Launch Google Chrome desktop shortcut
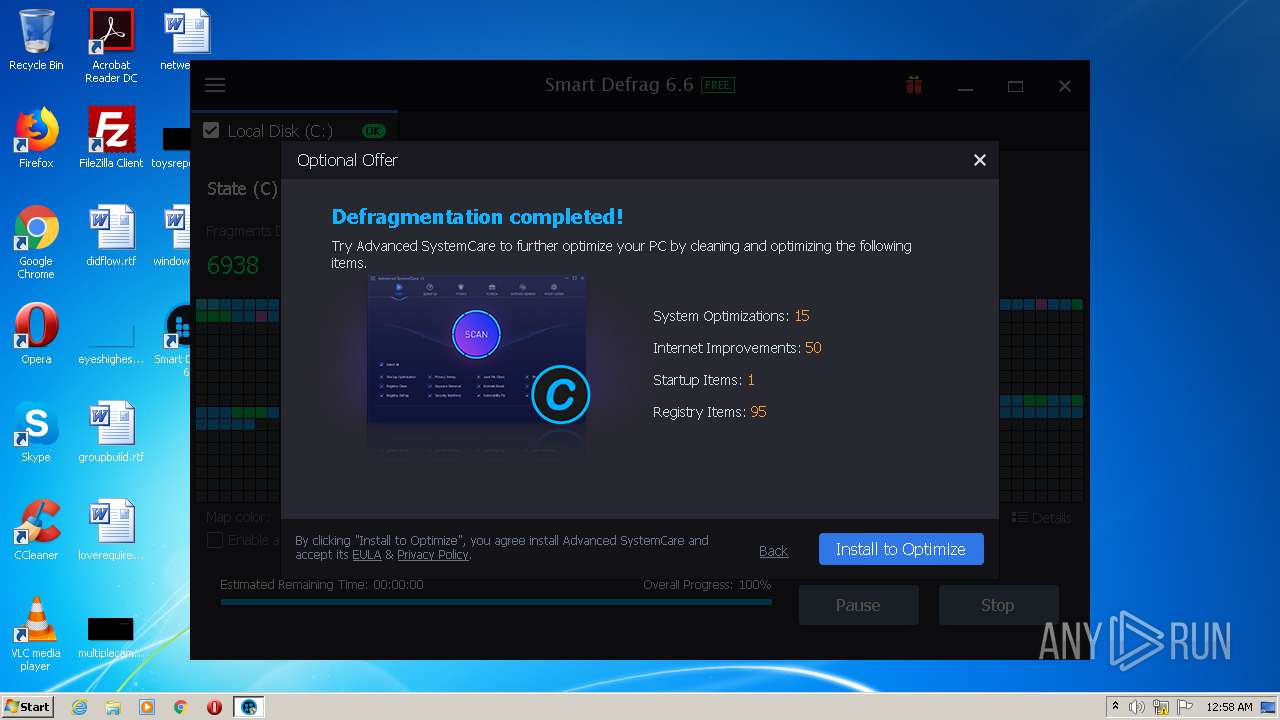Image resolution: width=1280 pixels, height=720 pixels. (36, 243)
